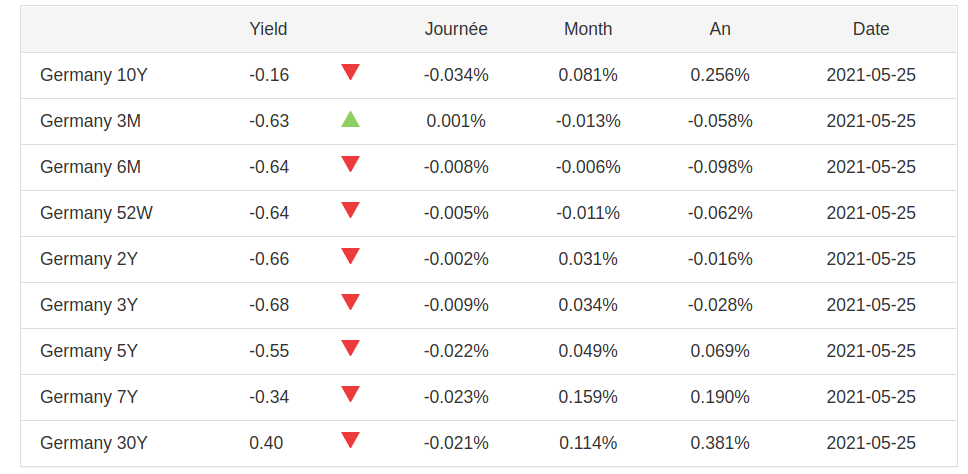
Task: Sort by the Yield column header
Action: [268, 29]
